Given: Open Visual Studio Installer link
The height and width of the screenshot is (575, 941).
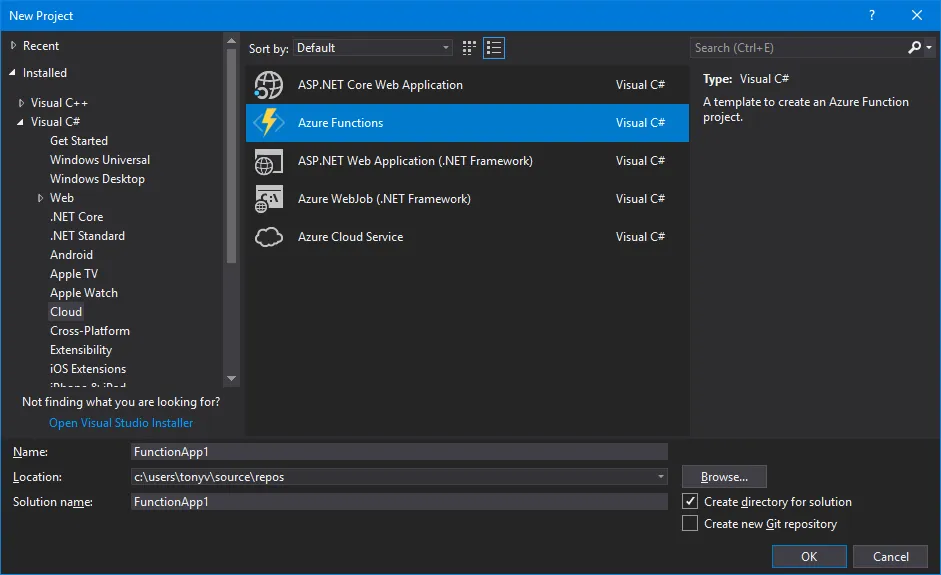Looking at the screenshot, I should (121, 423).
